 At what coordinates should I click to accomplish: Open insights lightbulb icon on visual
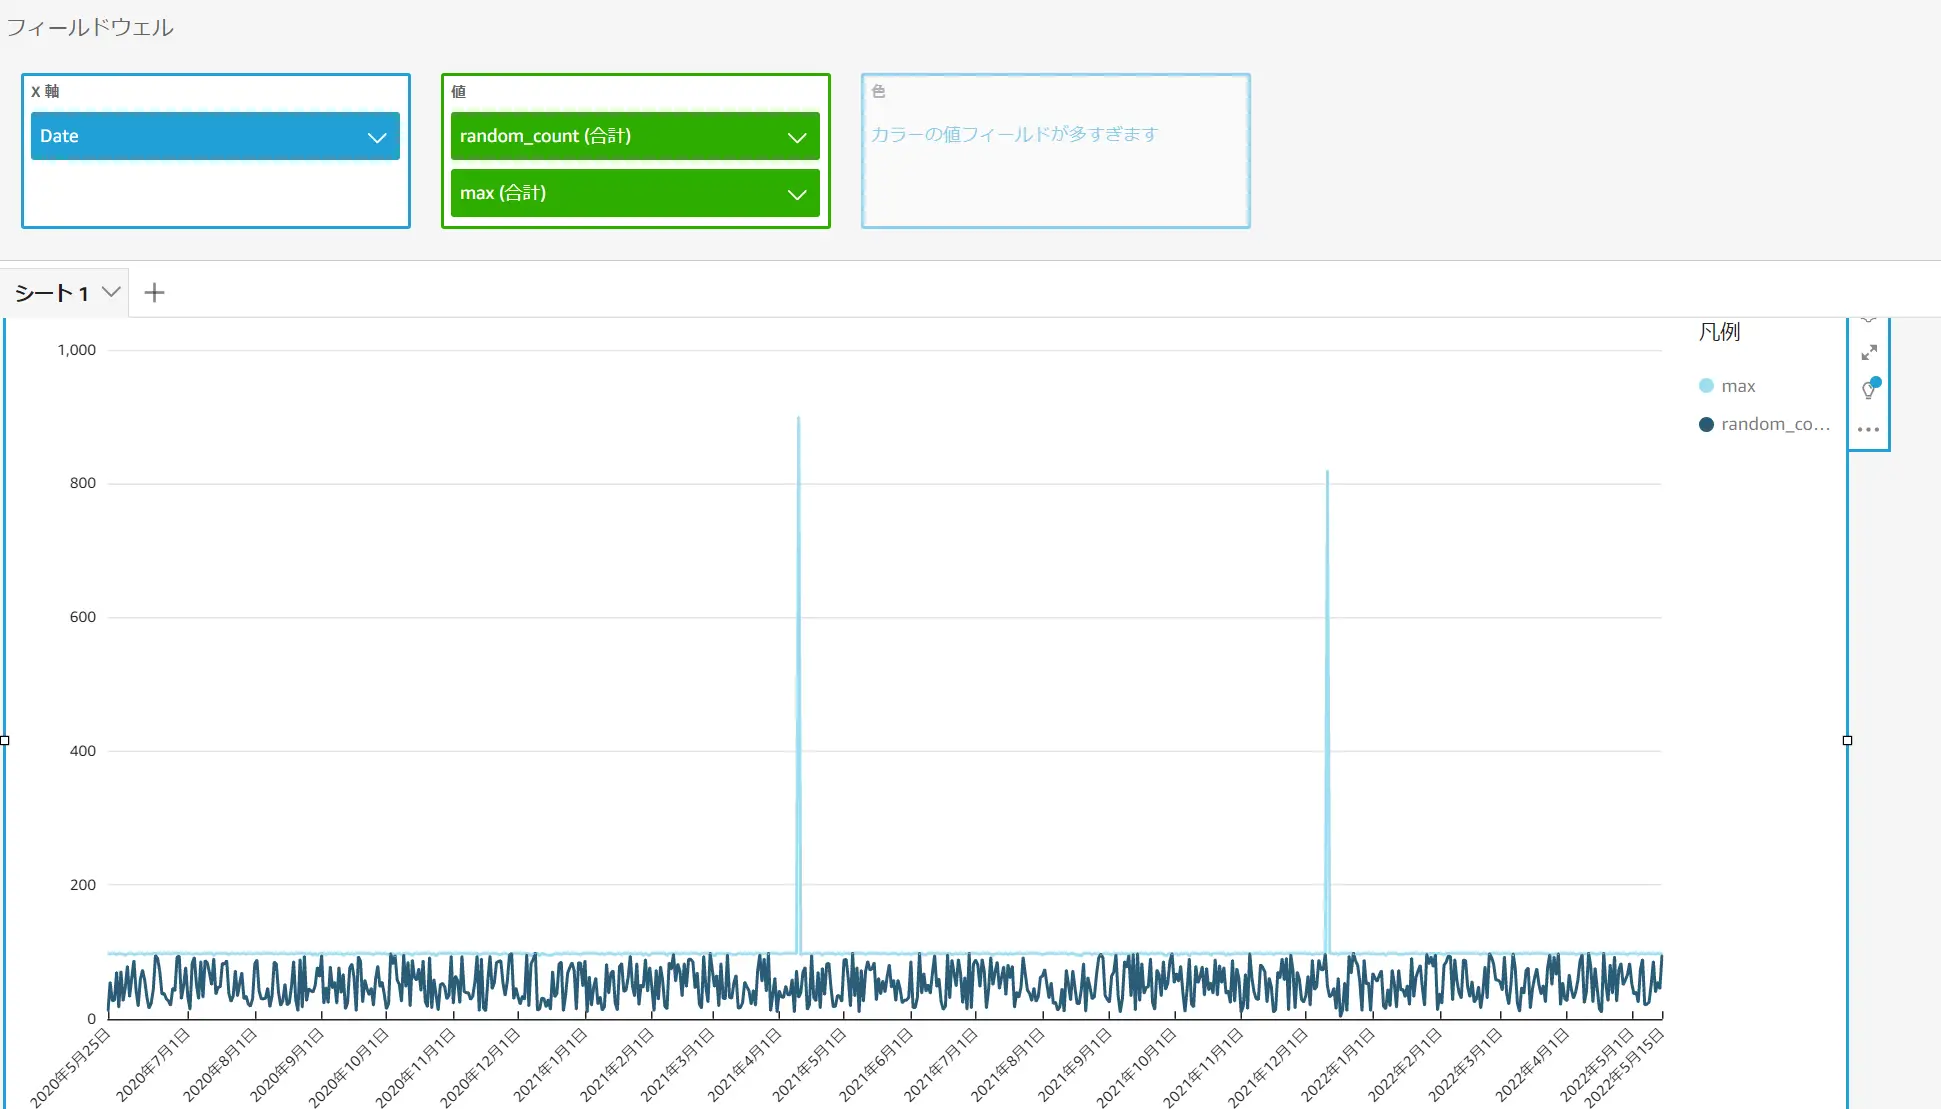click(1869, 389)
